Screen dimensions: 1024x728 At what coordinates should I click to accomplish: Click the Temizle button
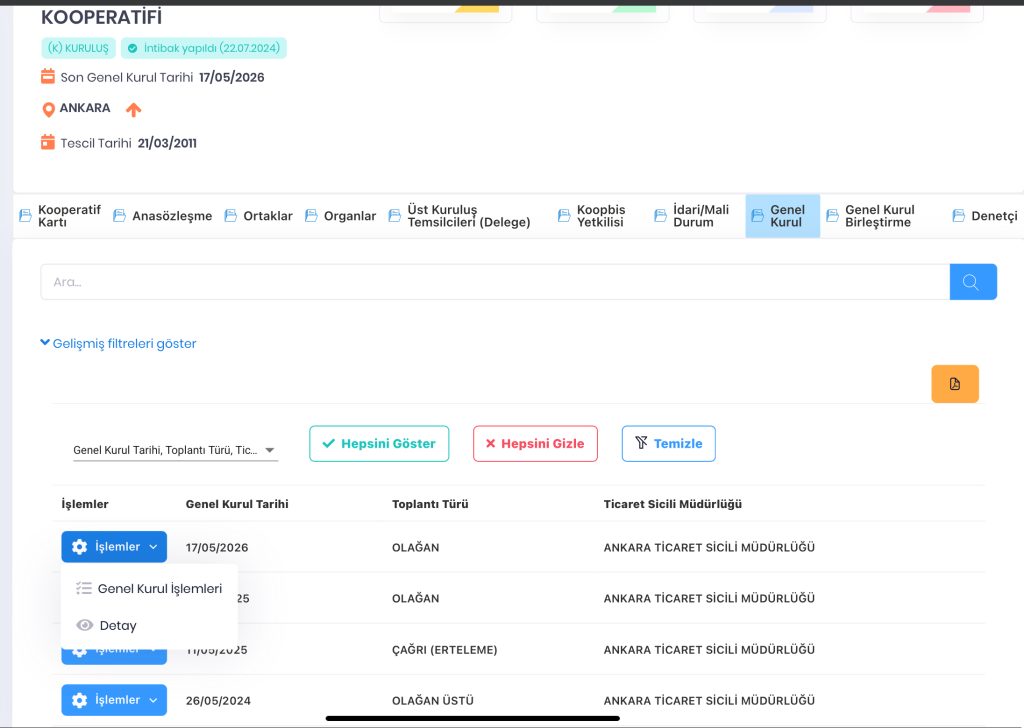pyautogui.click(x=669, y=444)
